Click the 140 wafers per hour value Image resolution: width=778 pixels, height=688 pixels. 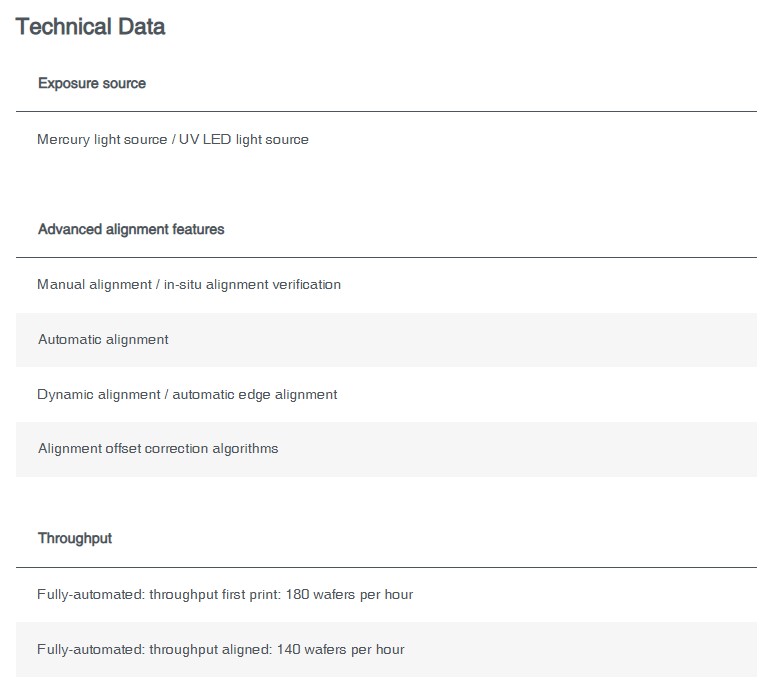pos(340,649)
